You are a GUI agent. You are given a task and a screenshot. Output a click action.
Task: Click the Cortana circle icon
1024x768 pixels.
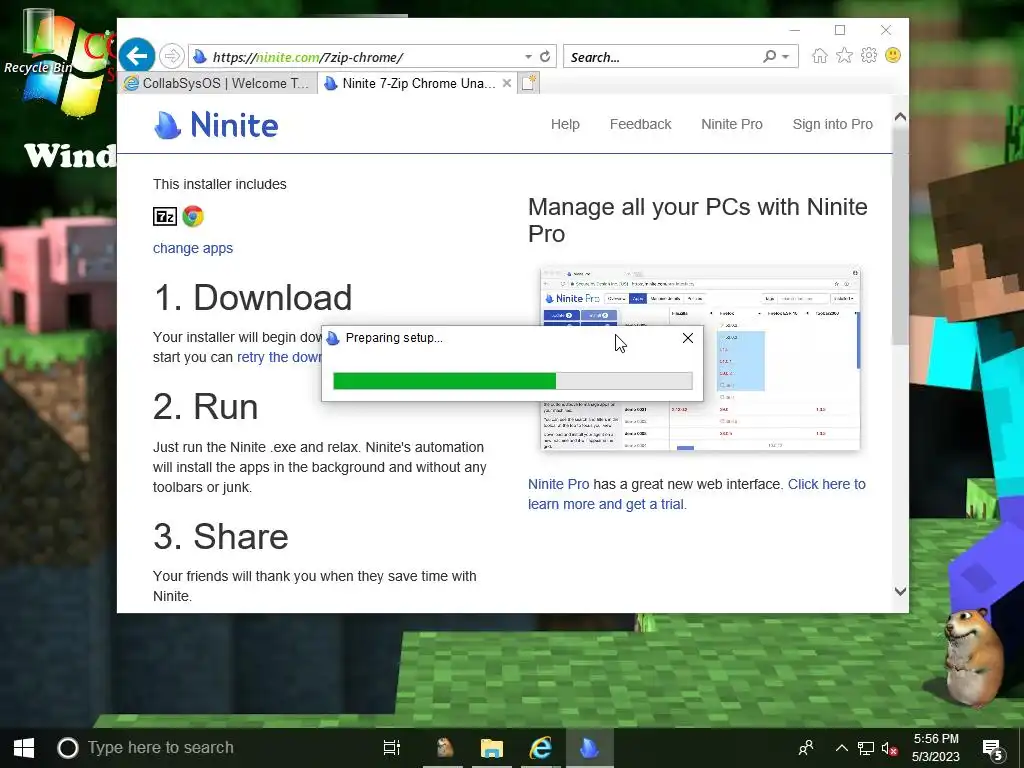(68, 748)
